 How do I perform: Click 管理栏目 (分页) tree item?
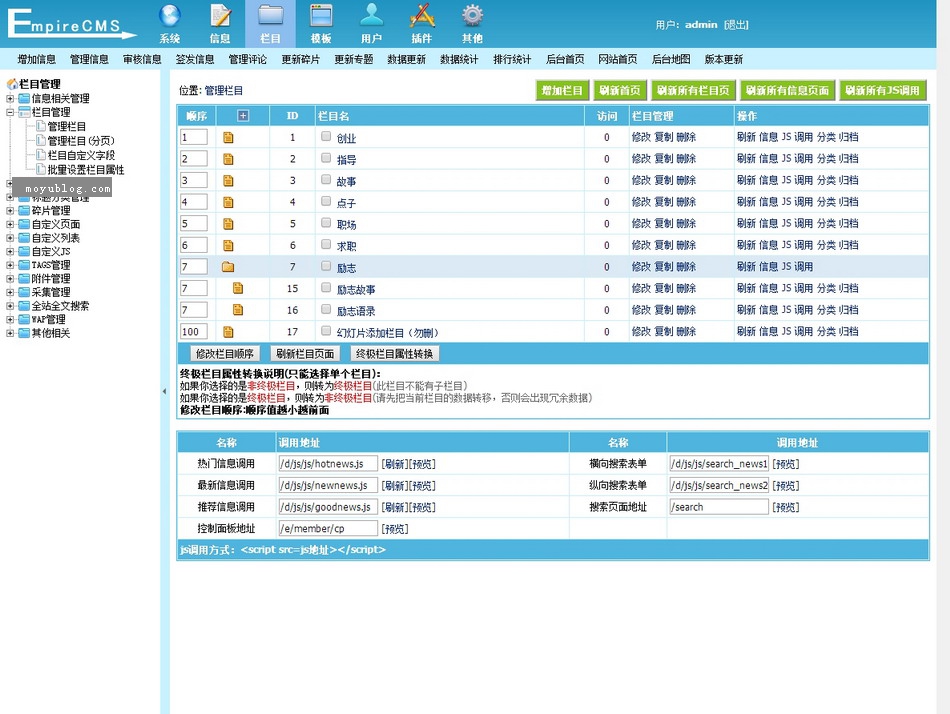pos(81,141)
